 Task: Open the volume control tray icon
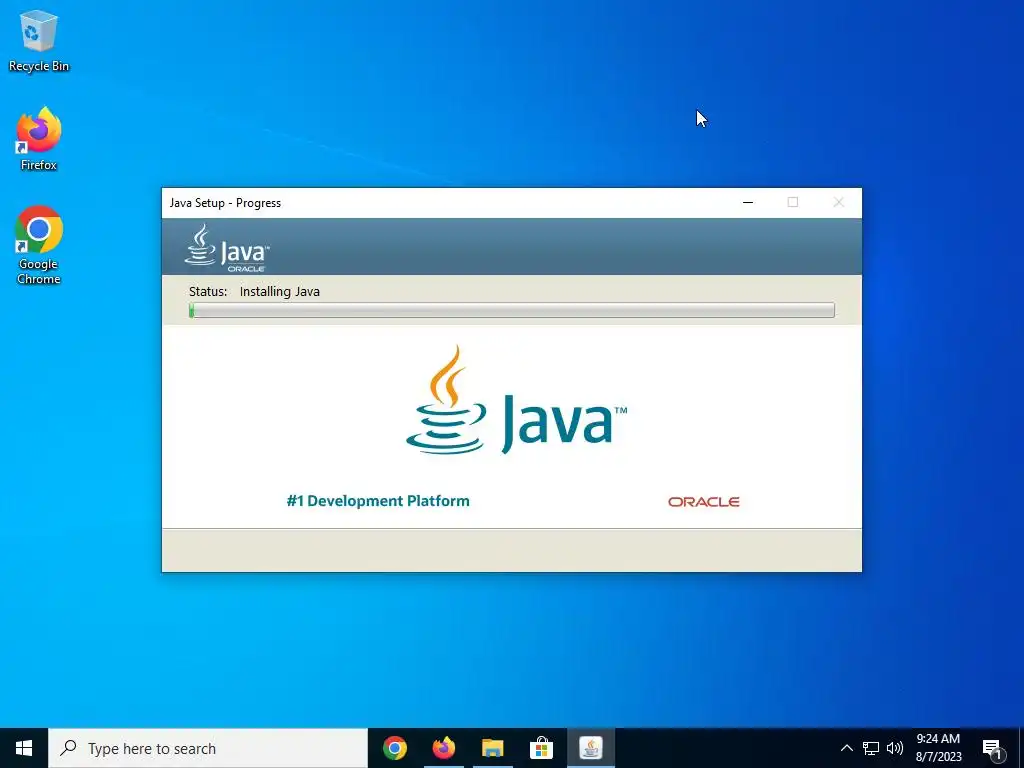tap(895, 748)
